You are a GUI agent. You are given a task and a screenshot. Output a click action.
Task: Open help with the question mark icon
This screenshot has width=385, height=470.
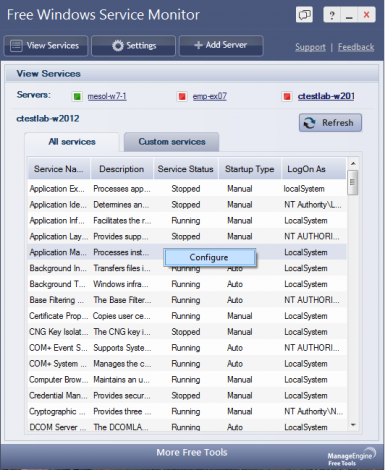(x=332, y=15)
